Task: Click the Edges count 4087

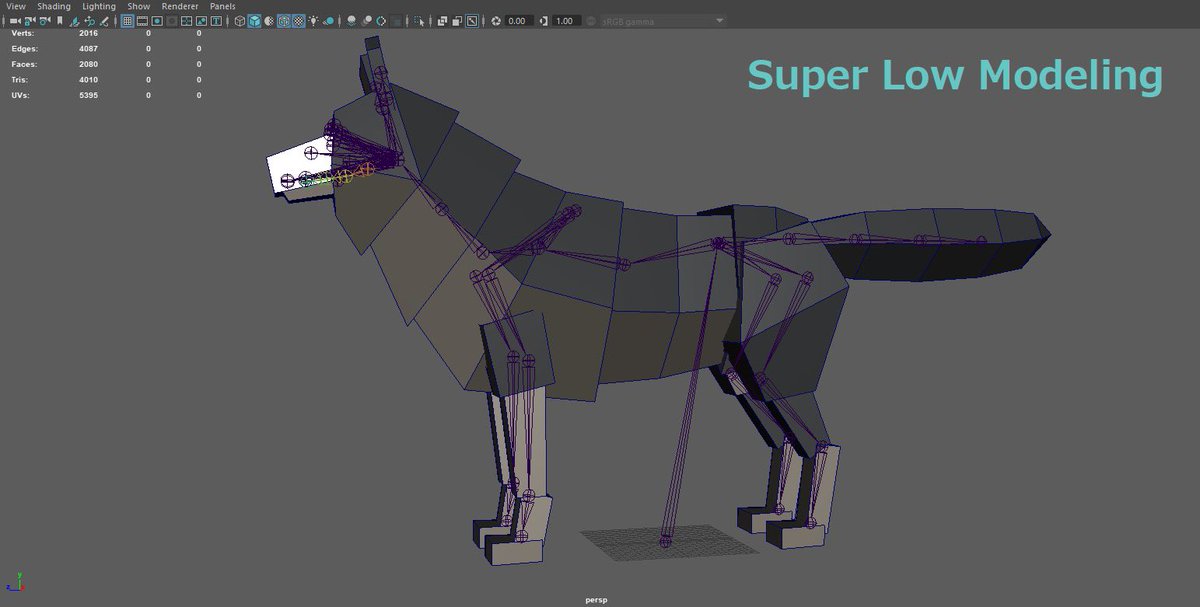Action: (88, 48)
